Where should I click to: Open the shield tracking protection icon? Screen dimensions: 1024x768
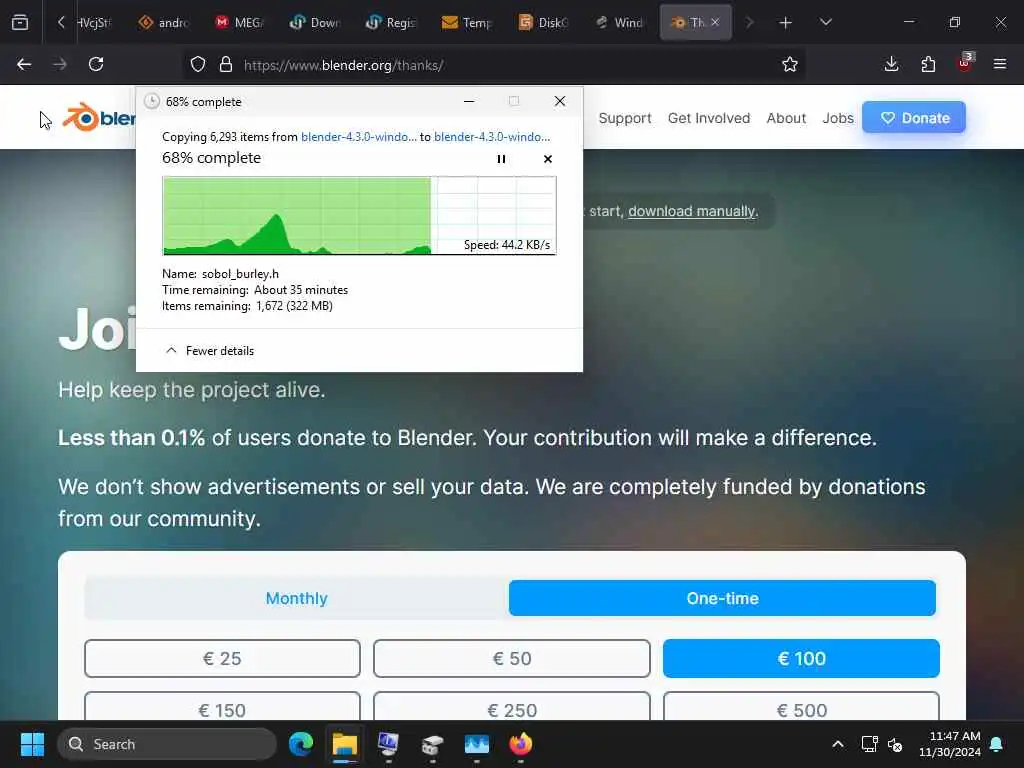pos(198,64)
